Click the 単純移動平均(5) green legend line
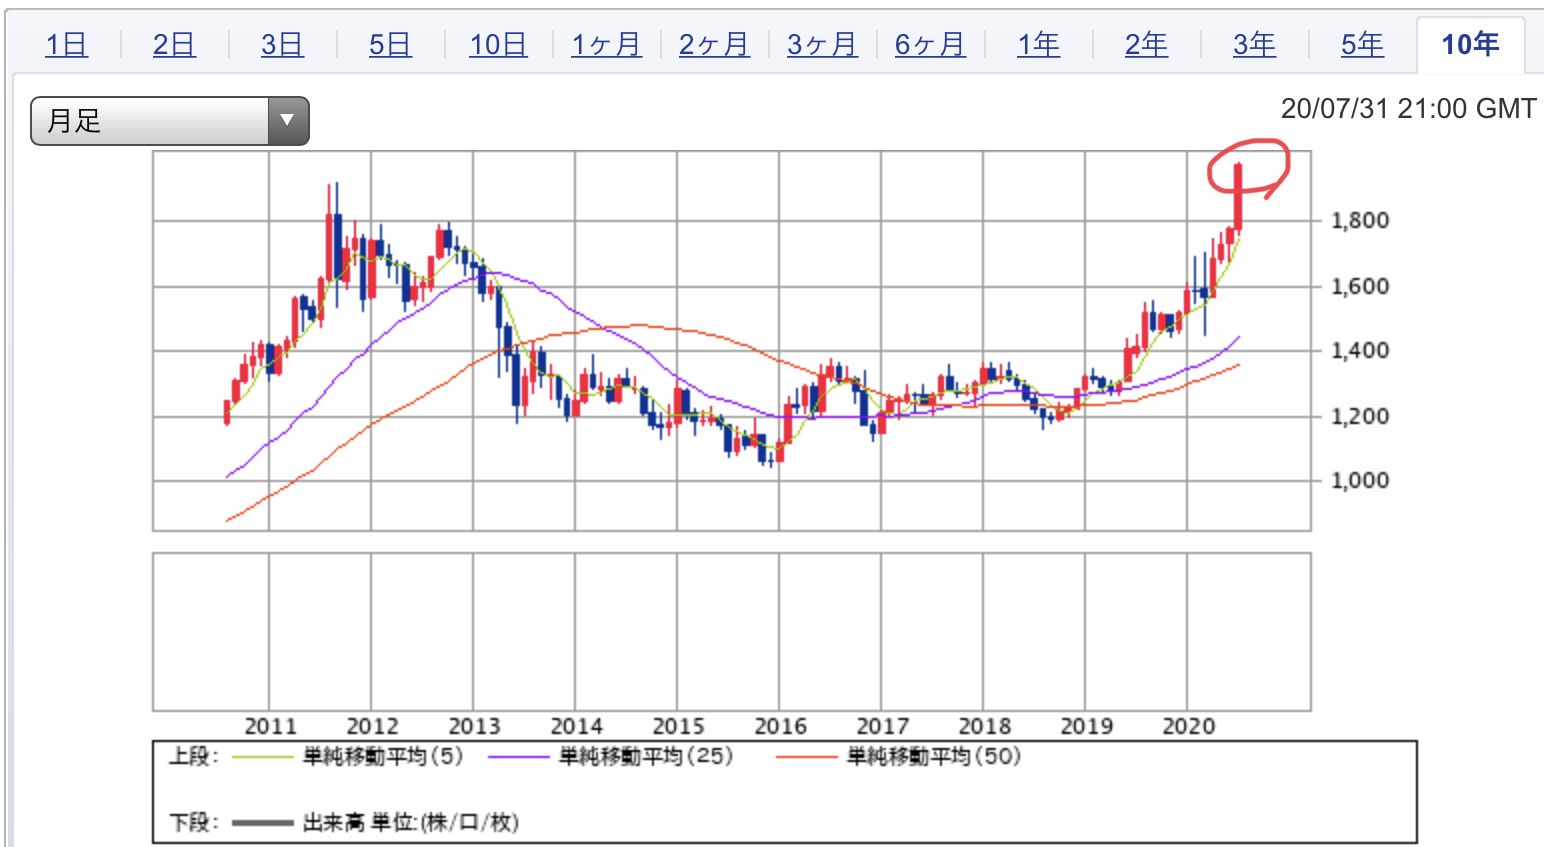 tap(264, 757)
